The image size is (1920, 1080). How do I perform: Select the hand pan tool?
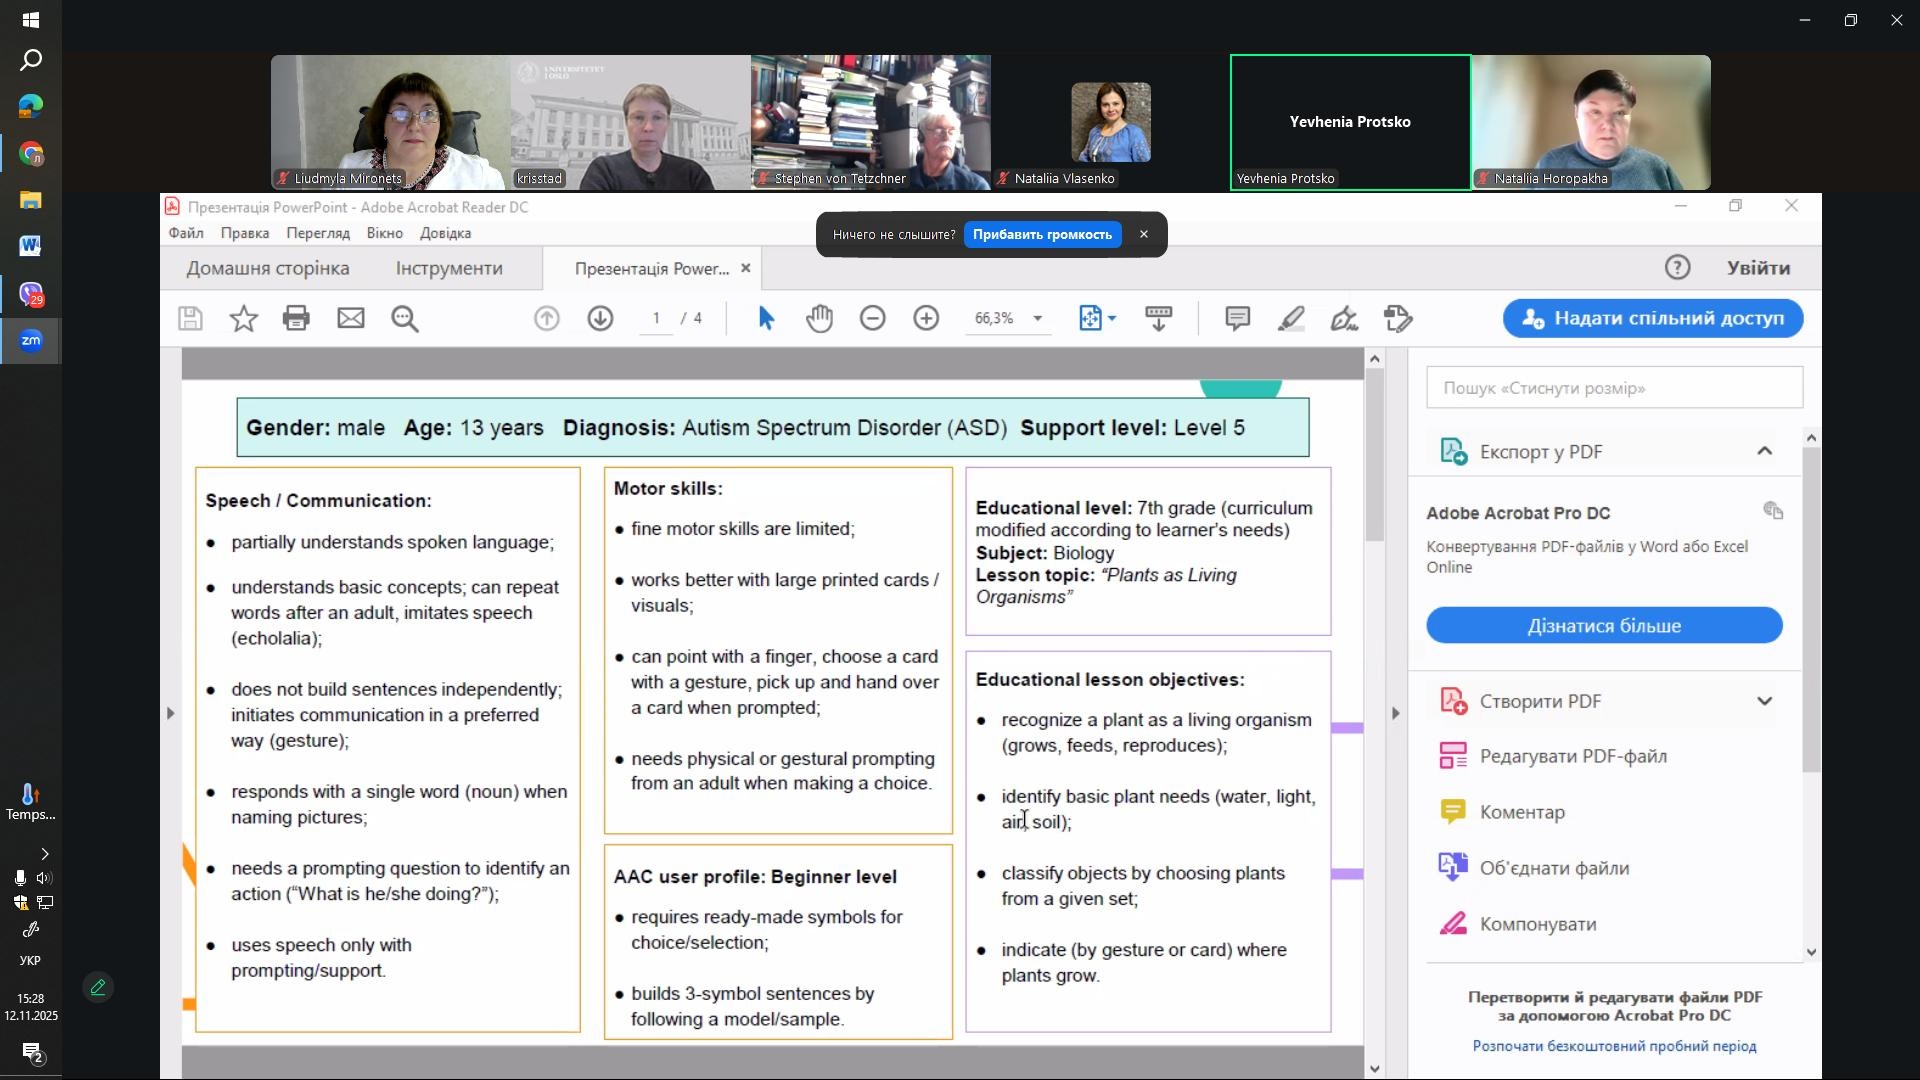pos(819,319)
